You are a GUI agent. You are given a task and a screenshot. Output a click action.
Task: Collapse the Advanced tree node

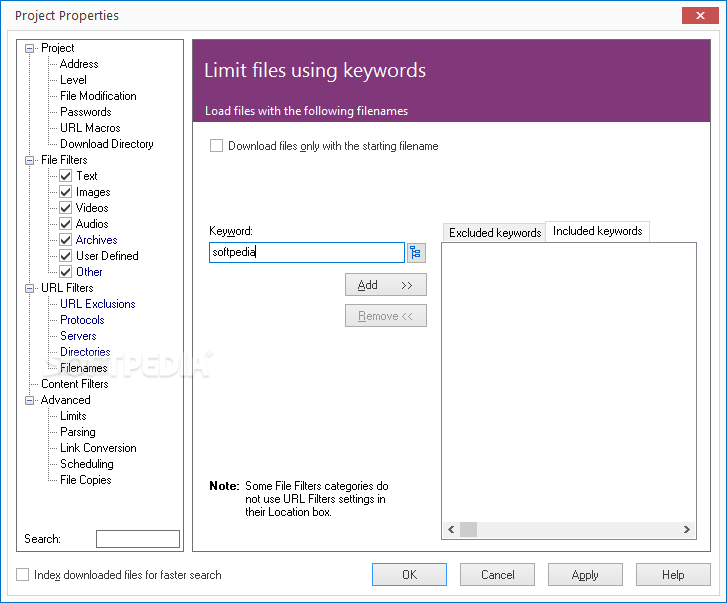(x=30, y=400)
